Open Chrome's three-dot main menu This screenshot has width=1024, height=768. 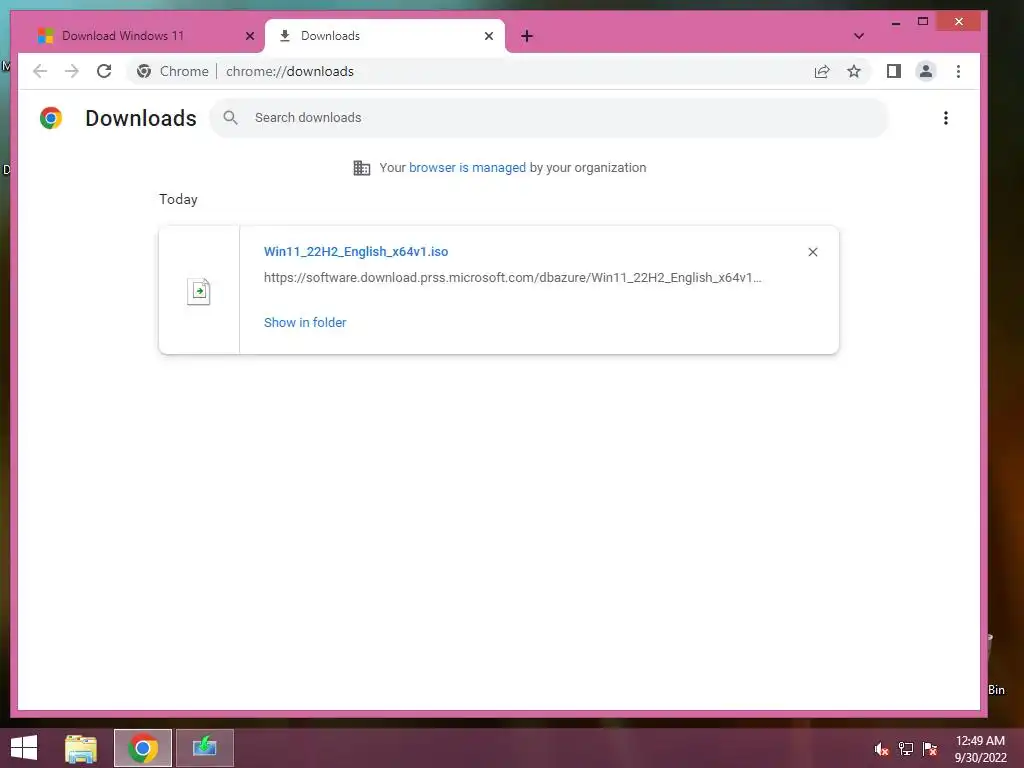click(x=958, y=71)
